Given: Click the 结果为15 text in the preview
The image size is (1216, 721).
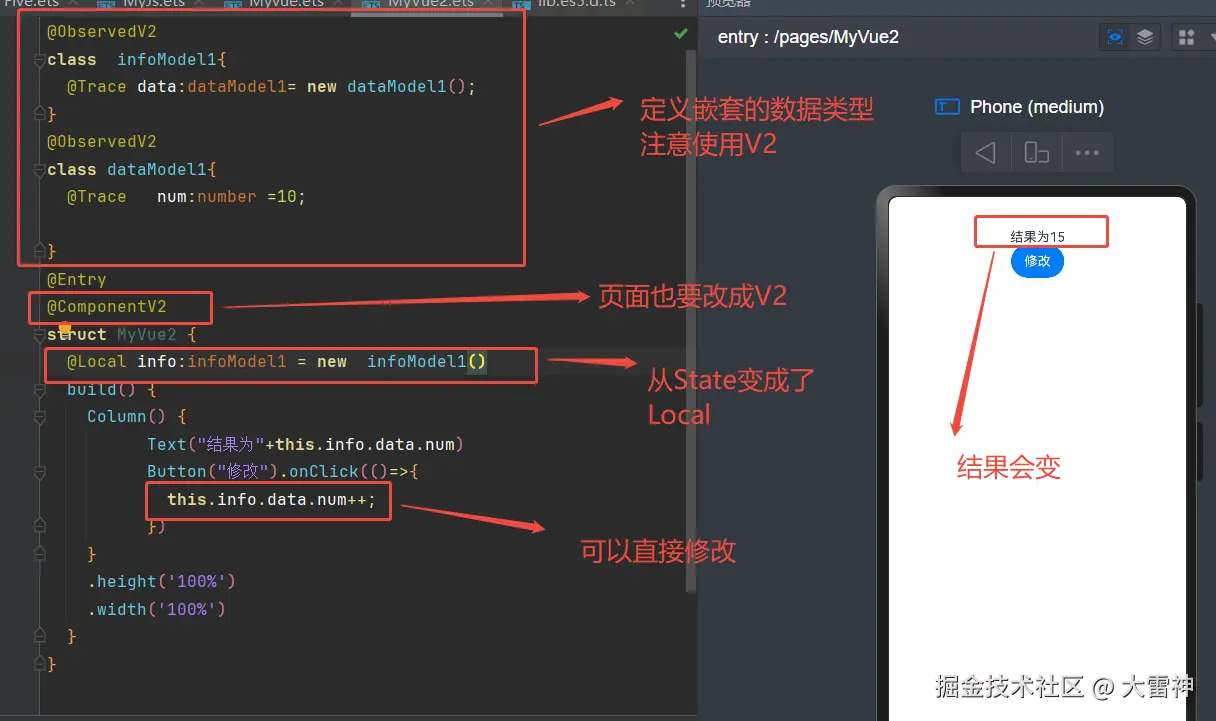Looking at the screenshot, I should (1037, 237).
